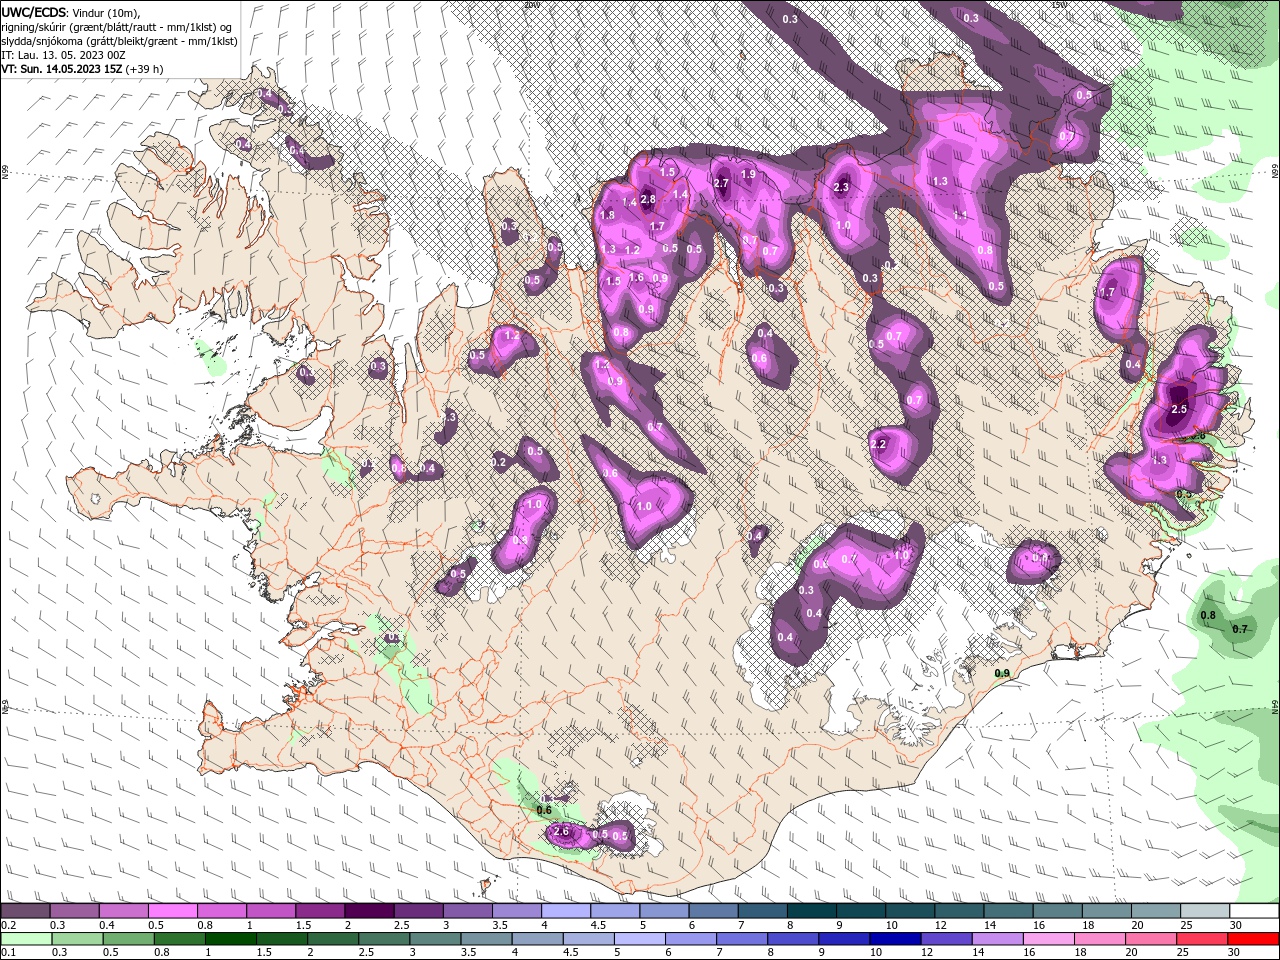Click the '0.1' label in the rain legend
This screenshot has width=1280, height=960.
click(8, 953)
